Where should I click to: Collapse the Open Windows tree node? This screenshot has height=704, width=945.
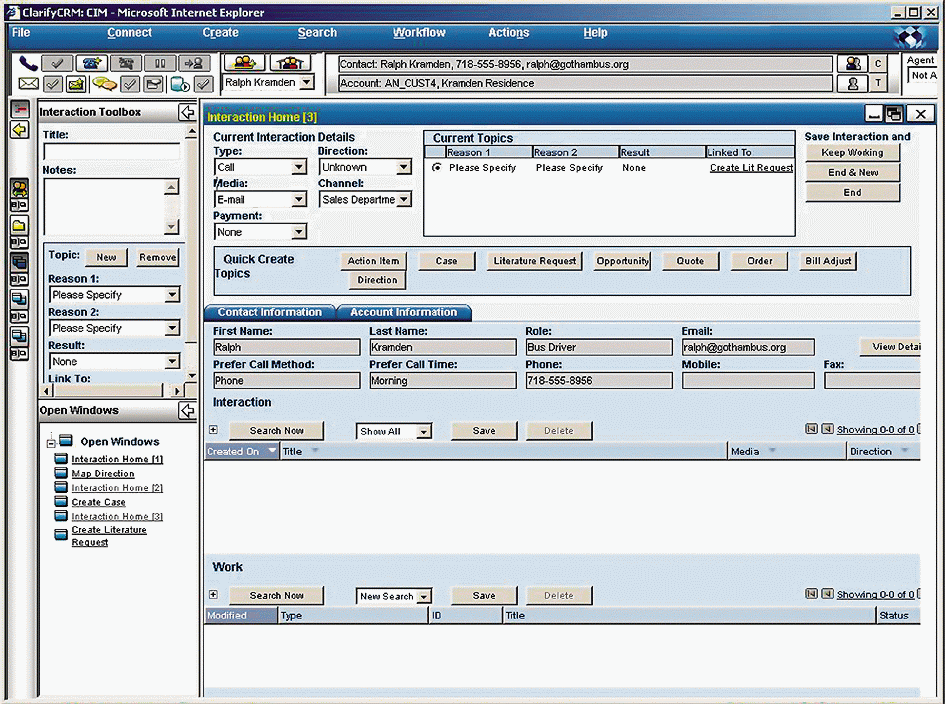51,442
